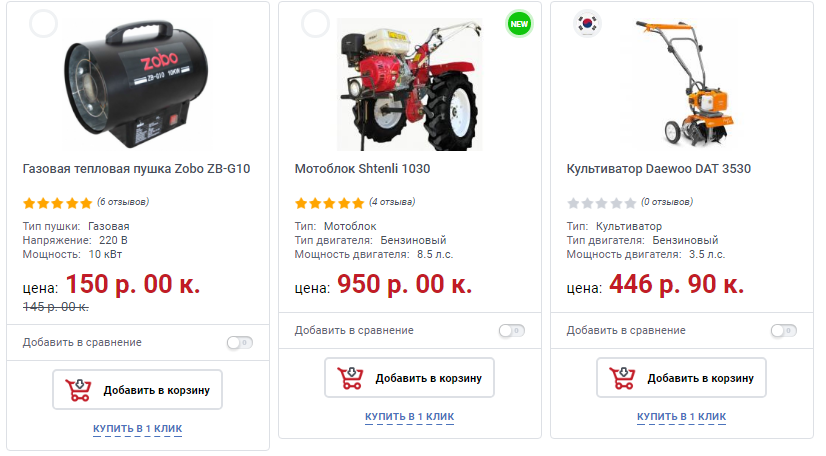Buy Zobo ZB-G10 in 1 click

(x=137, y=429)
